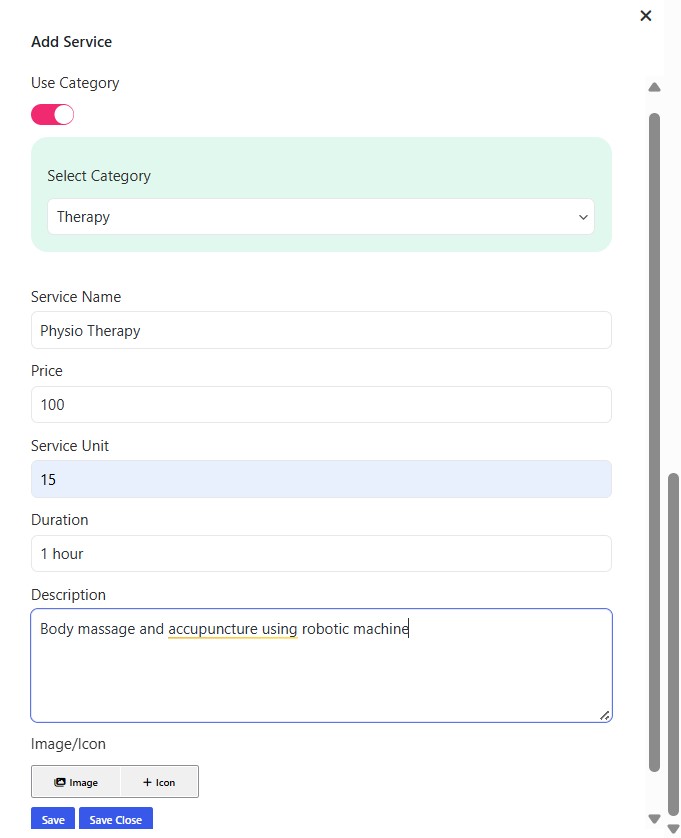Click the inner scrollbar's down arrow
Image resolution: width=681 pixels, height=838 pixels.
pos(655,818)
